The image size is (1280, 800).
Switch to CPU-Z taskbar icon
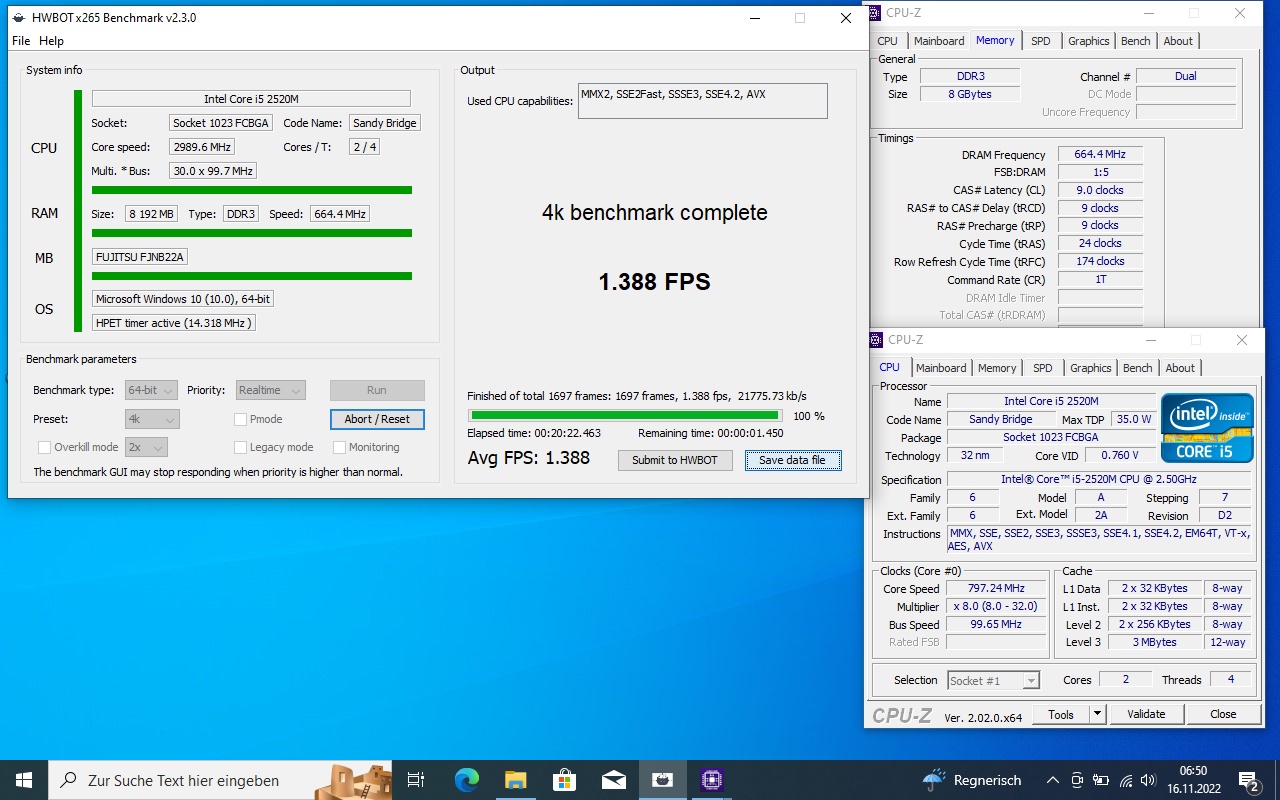click(x=711, y=780)
